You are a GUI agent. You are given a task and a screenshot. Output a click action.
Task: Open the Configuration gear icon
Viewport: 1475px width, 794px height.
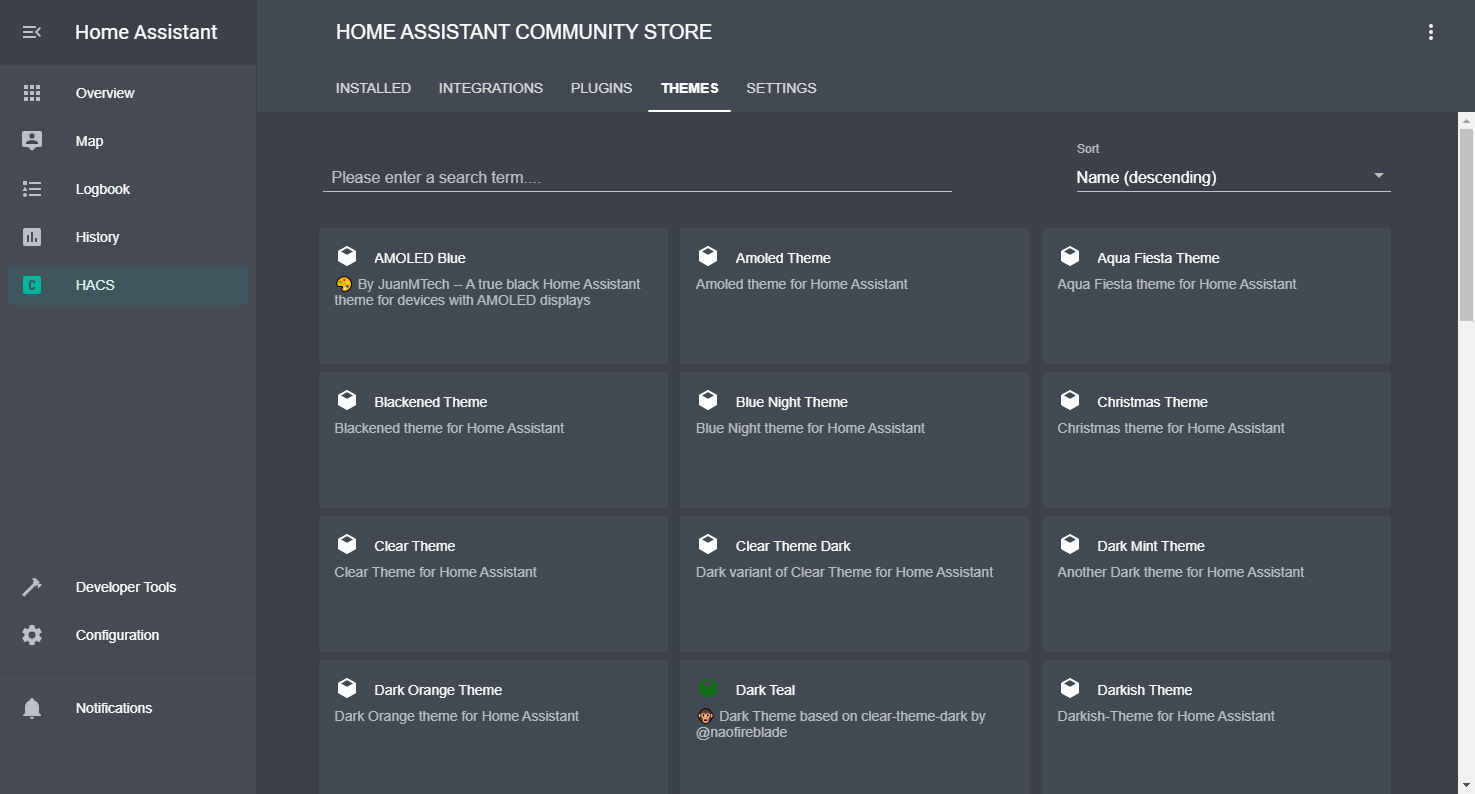[32, 635]
